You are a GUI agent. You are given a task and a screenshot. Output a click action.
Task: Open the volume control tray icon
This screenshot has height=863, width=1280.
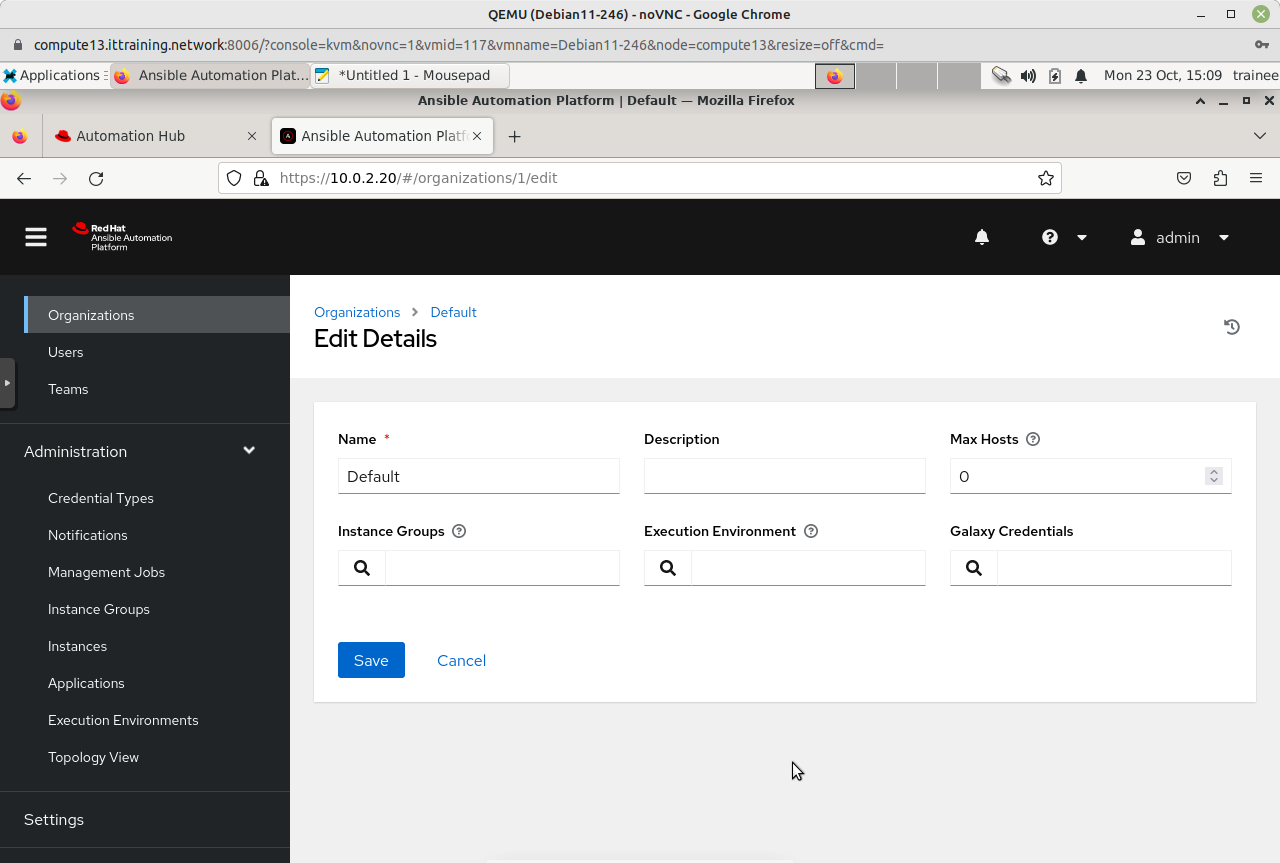point(1028,75)
